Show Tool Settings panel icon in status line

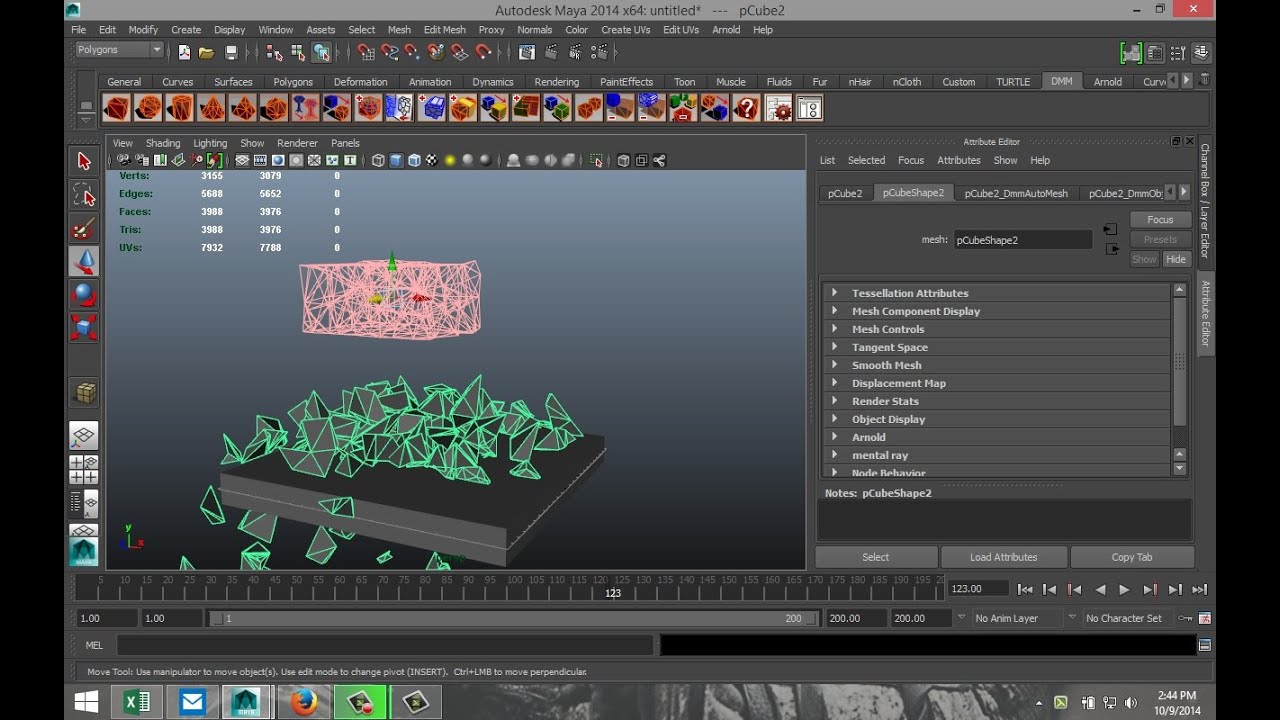tap(1178, 53)
